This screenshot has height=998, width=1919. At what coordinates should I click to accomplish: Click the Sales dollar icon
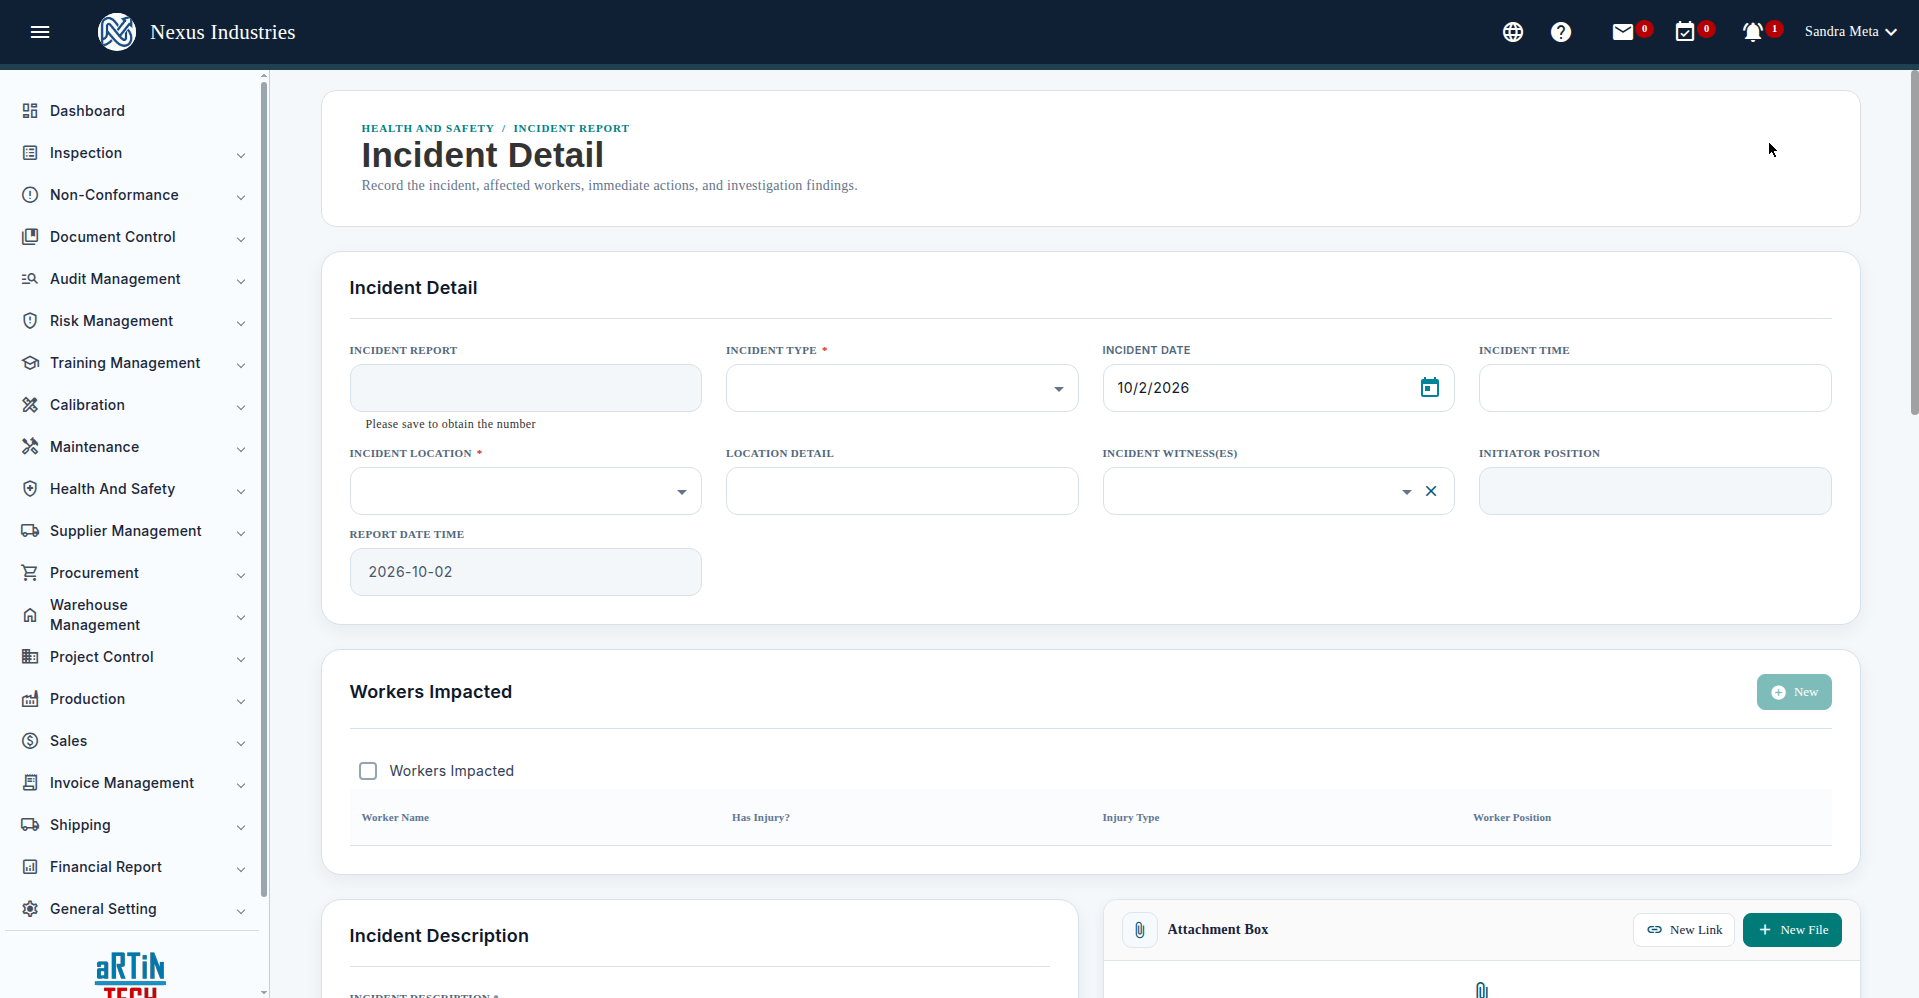click(30, 741)
